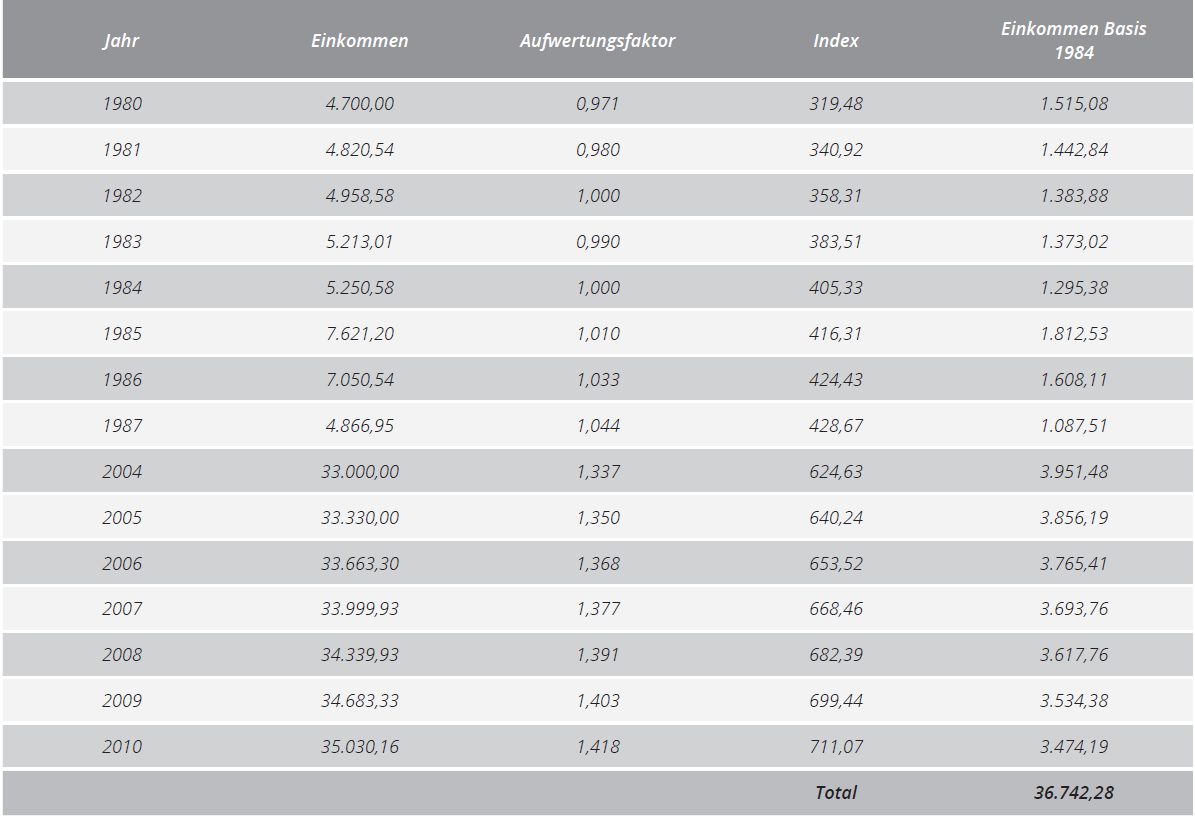Select the year cell 1981

pos(122,149)
